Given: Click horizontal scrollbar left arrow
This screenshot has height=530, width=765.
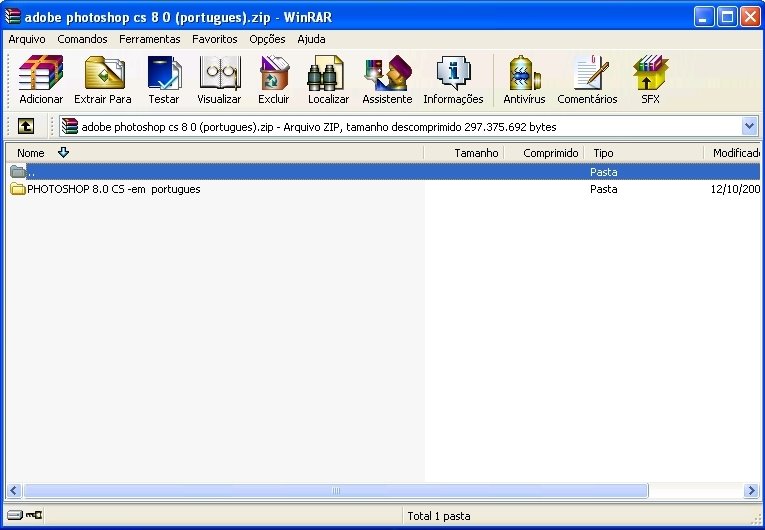Looking at the screenshot, I should pos(13,490).
